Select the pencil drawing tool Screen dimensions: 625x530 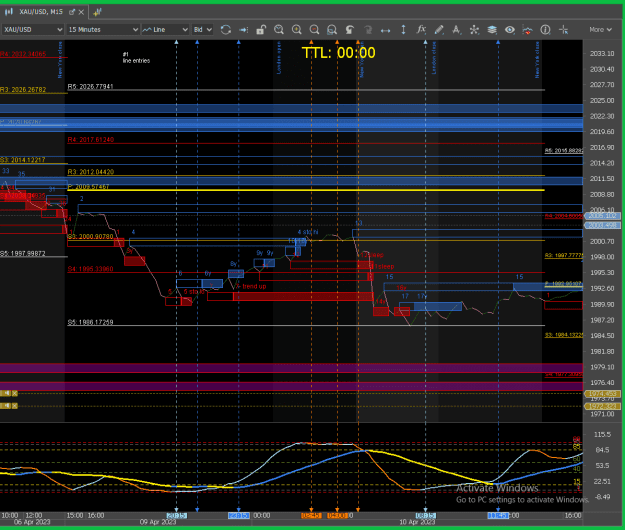(x=439, y=29)
